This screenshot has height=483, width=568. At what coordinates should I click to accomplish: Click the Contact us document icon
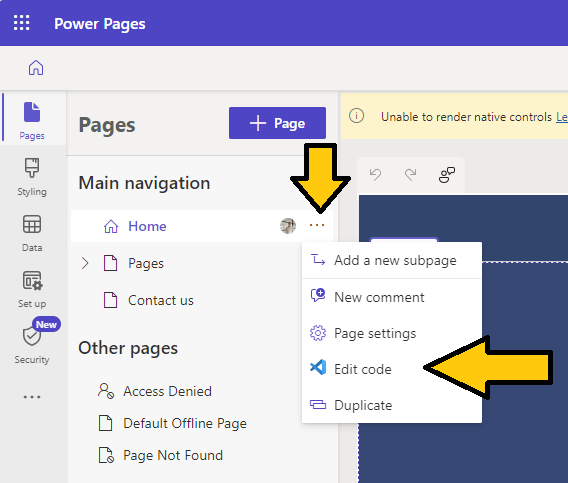pos(110,300)
